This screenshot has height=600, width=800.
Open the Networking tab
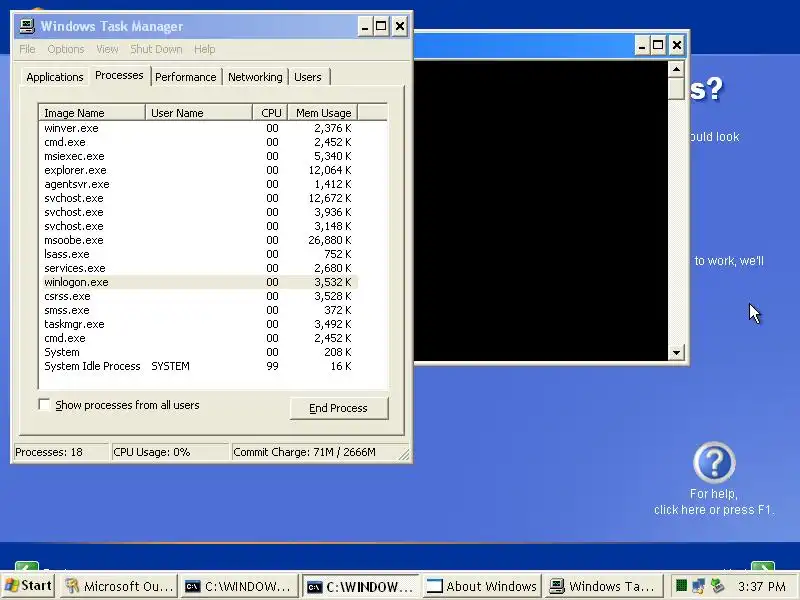click(x=255, y=77)
